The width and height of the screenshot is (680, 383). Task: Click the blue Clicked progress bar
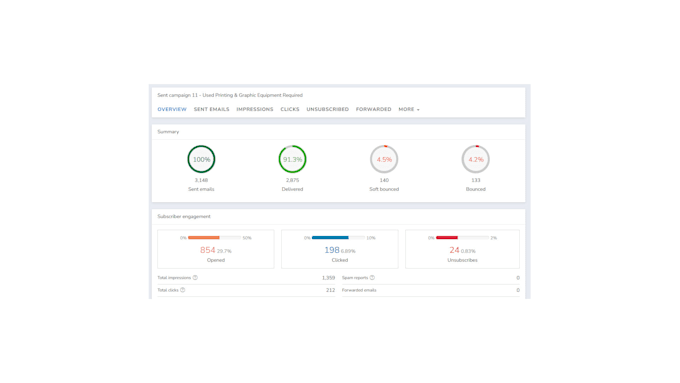click(338, 238)
